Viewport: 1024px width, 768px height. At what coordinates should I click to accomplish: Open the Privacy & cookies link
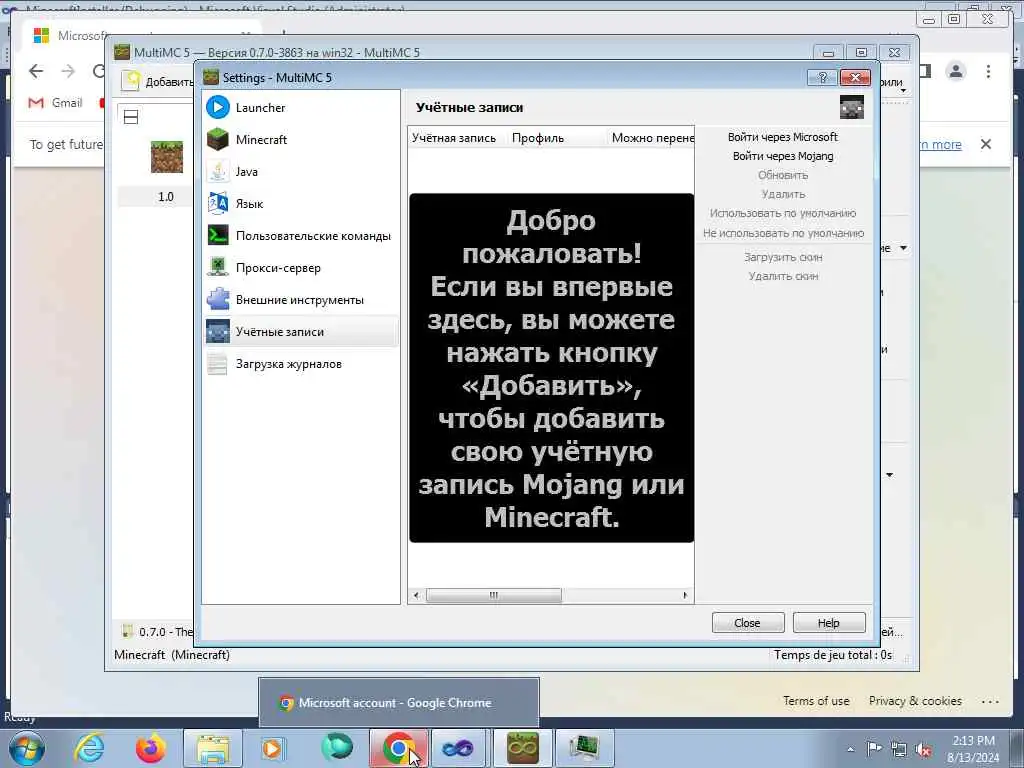[x=915, y=701]
